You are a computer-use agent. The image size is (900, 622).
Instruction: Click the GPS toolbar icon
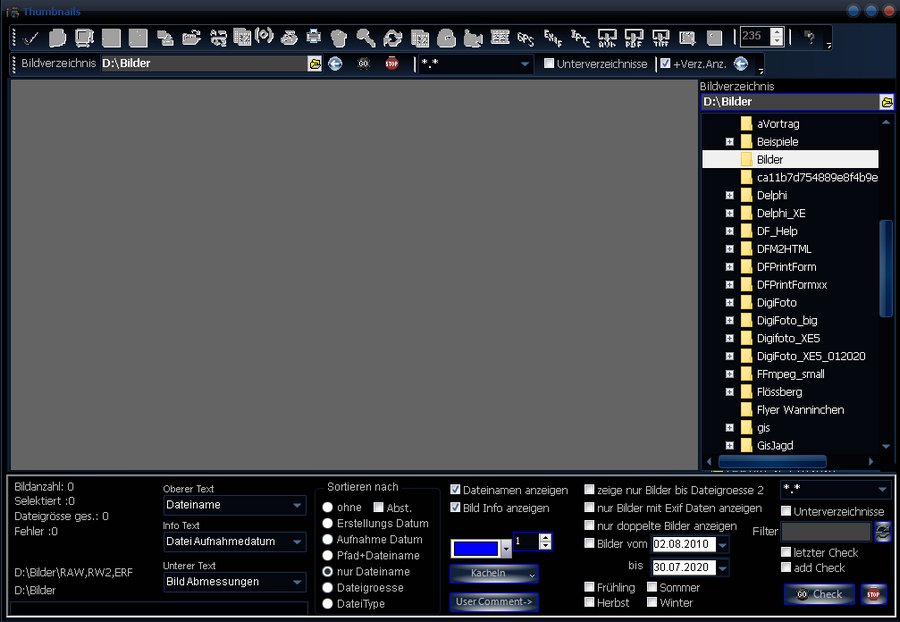coord(526,38)
